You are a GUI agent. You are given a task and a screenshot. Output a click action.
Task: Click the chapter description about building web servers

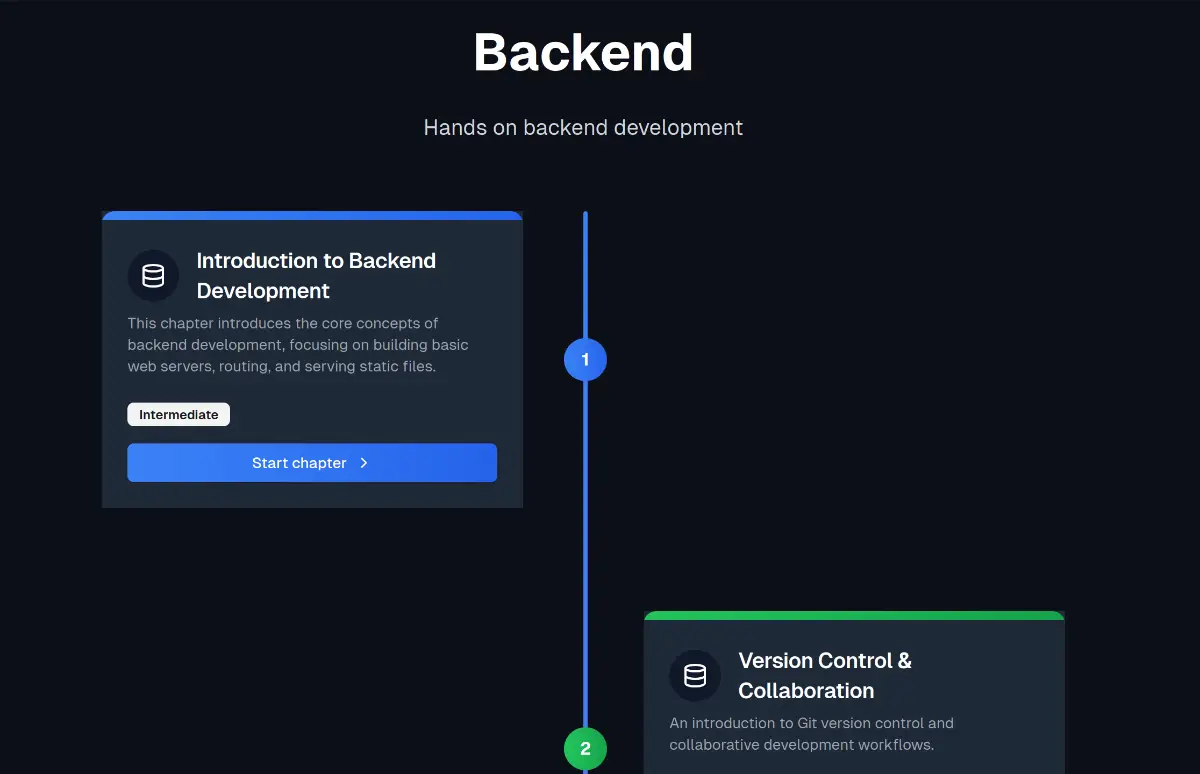tap(298, 345)
